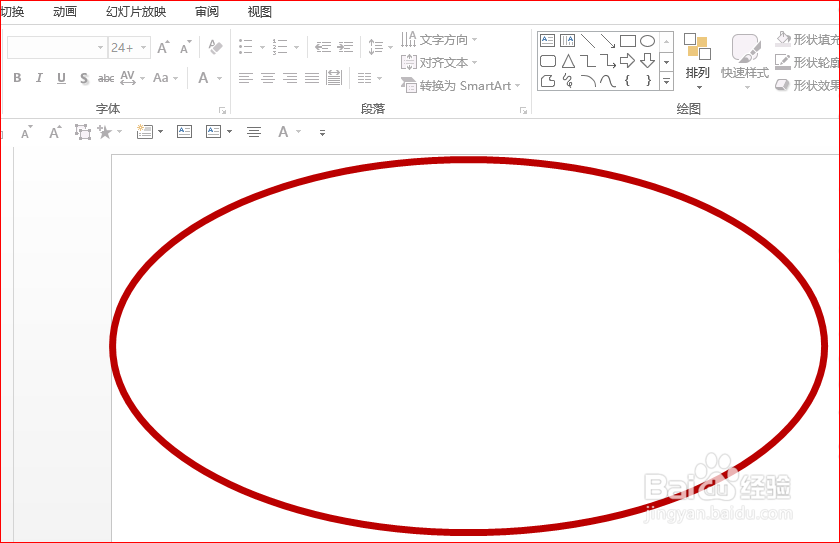Open 文字方向 text direction dropdown
This screenshot has height=543, width=840.
pyautogui.click(x=439, y=40)
